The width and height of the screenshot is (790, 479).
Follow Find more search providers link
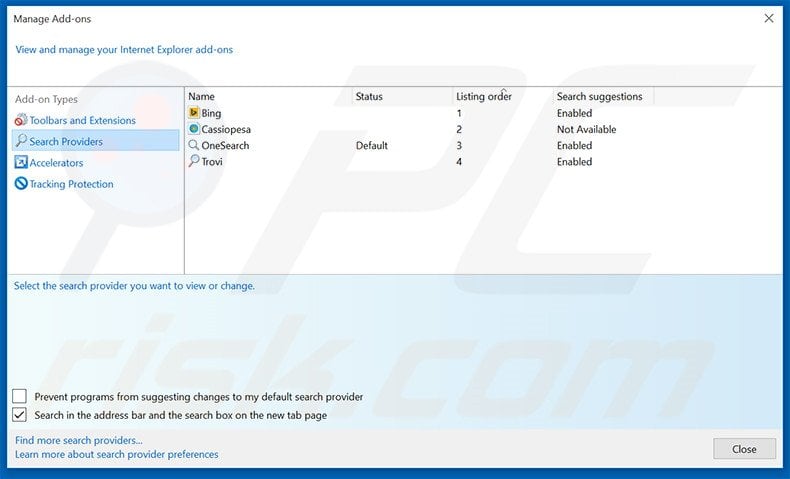pyautogui.click(x=79, y=440)
